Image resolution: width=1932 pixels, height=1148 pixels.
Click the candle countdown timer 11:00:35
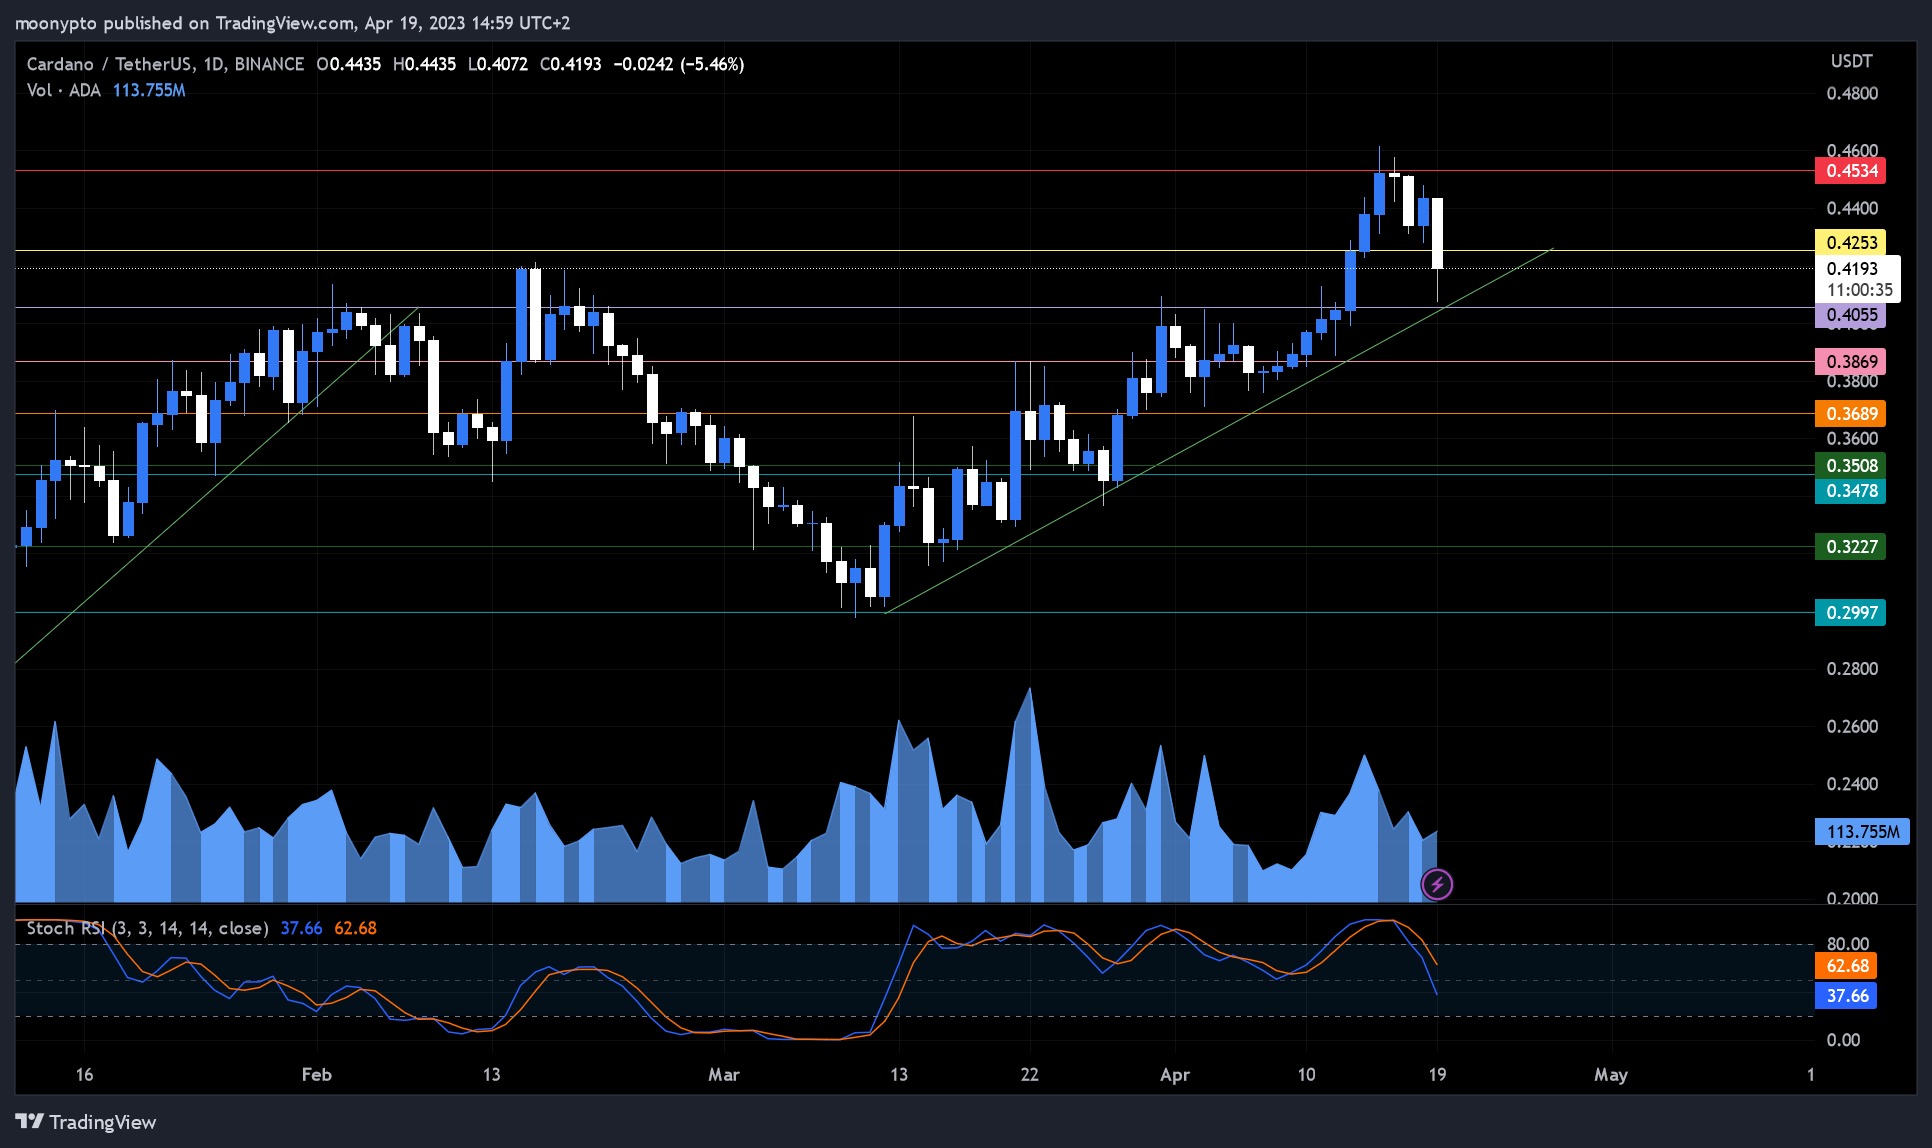point(1859,290)
